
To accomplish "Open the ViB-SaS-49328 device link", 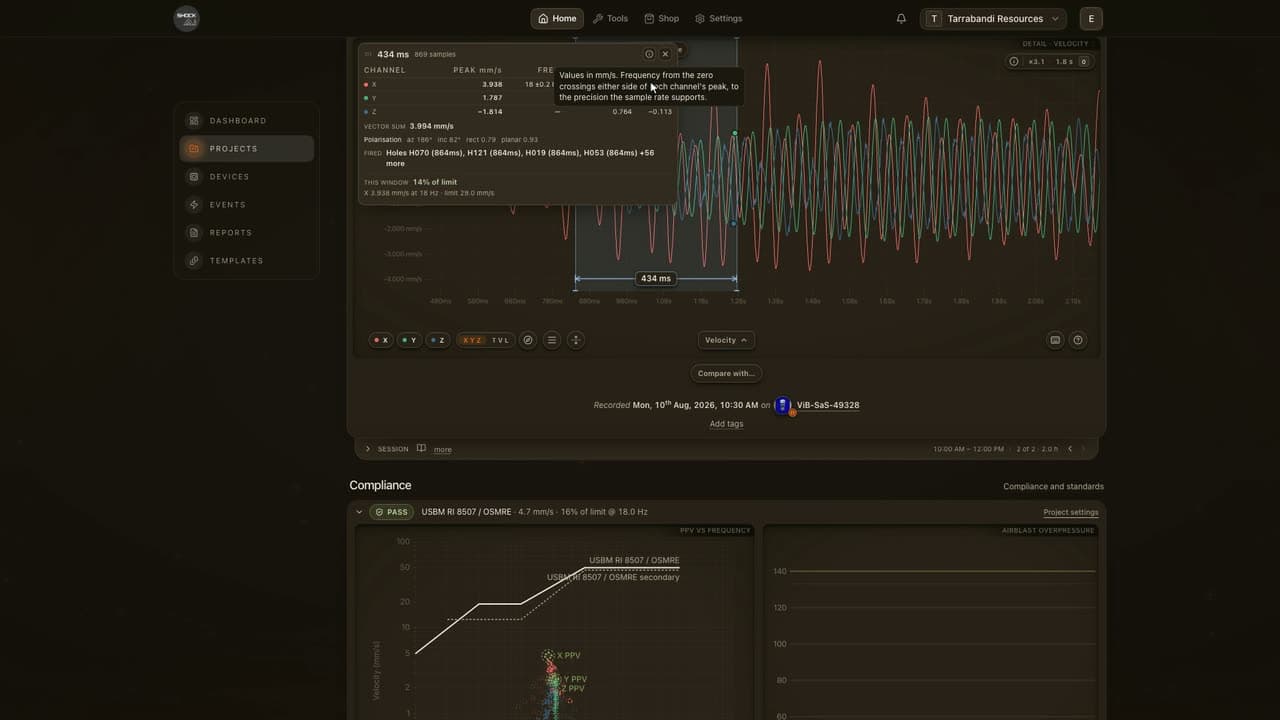I will (x=828, y=405).
